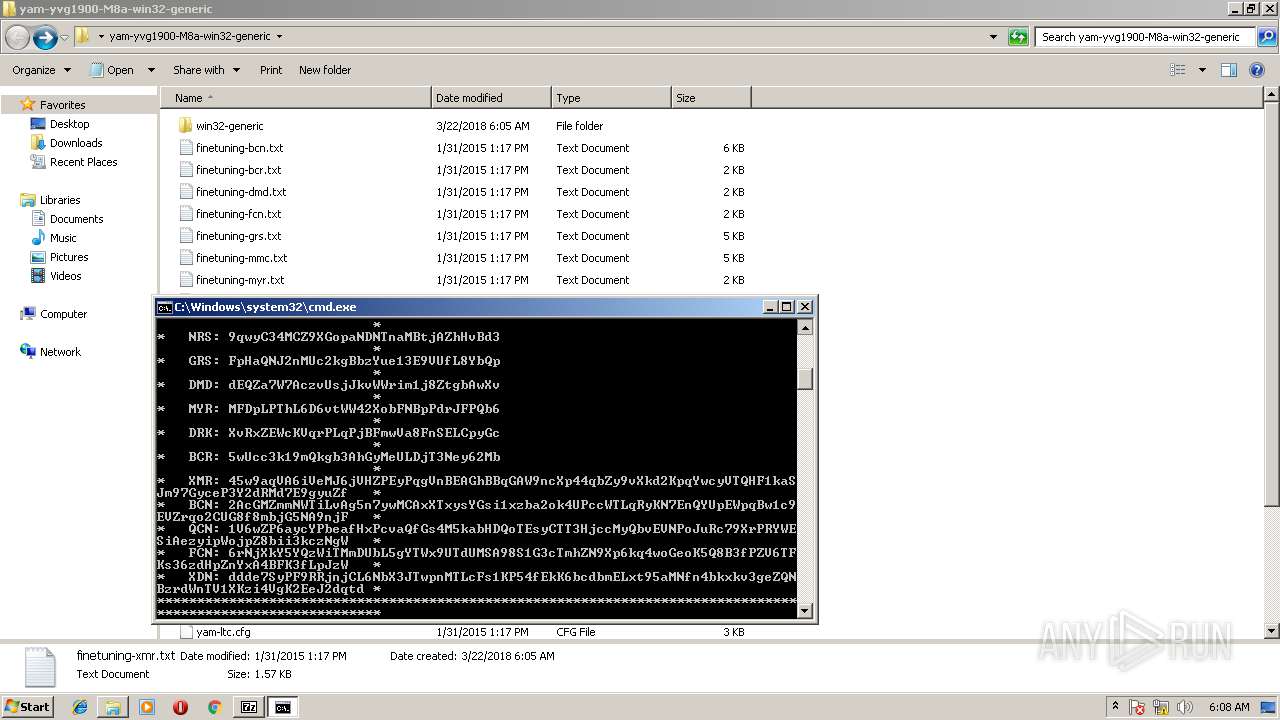Click the cmd.exe taskbar icon
Image resolution: width=1280 pixels, height=720 pixels.
283,707
